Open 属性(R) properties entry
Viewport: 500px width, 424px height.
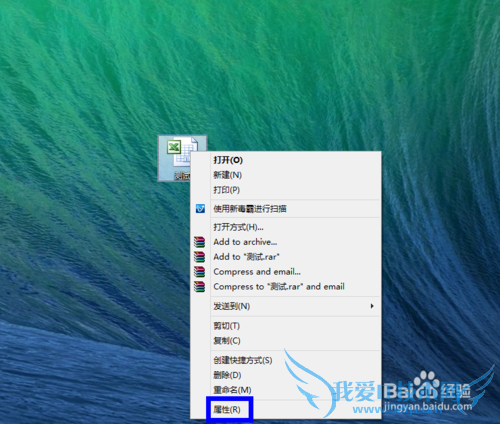pyautogui.click(x=286, y=409)
